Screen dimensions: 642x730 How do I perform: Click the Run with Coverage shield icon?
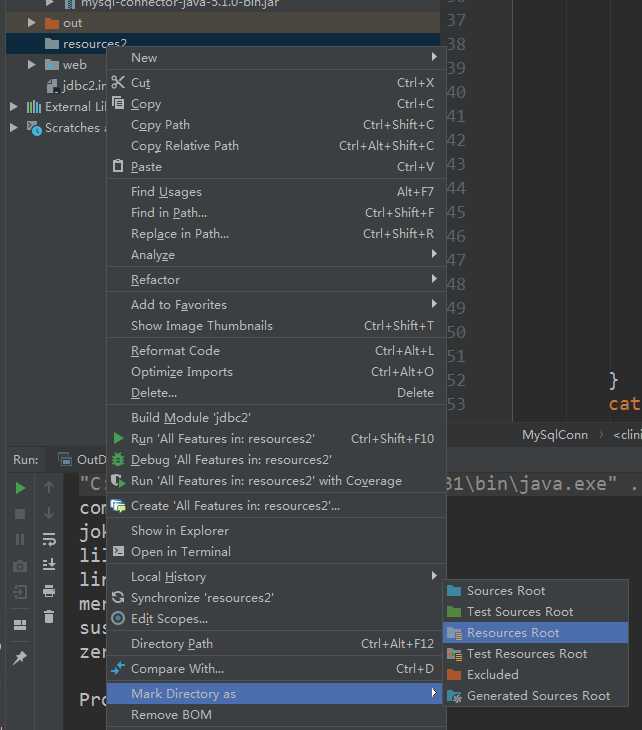click(118, 480)
